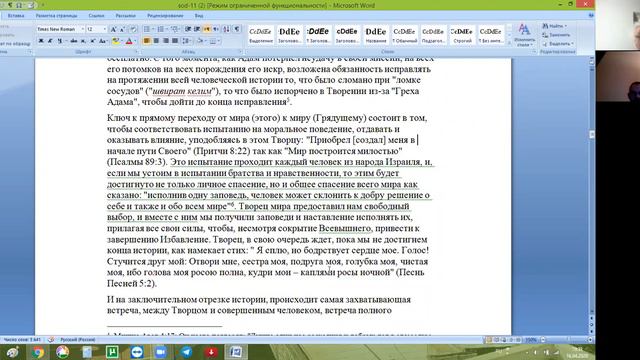Open the Вид ribbon tab
Viewport: 640px width, 360px height.
pyautogui.click(x=199, y=16)
